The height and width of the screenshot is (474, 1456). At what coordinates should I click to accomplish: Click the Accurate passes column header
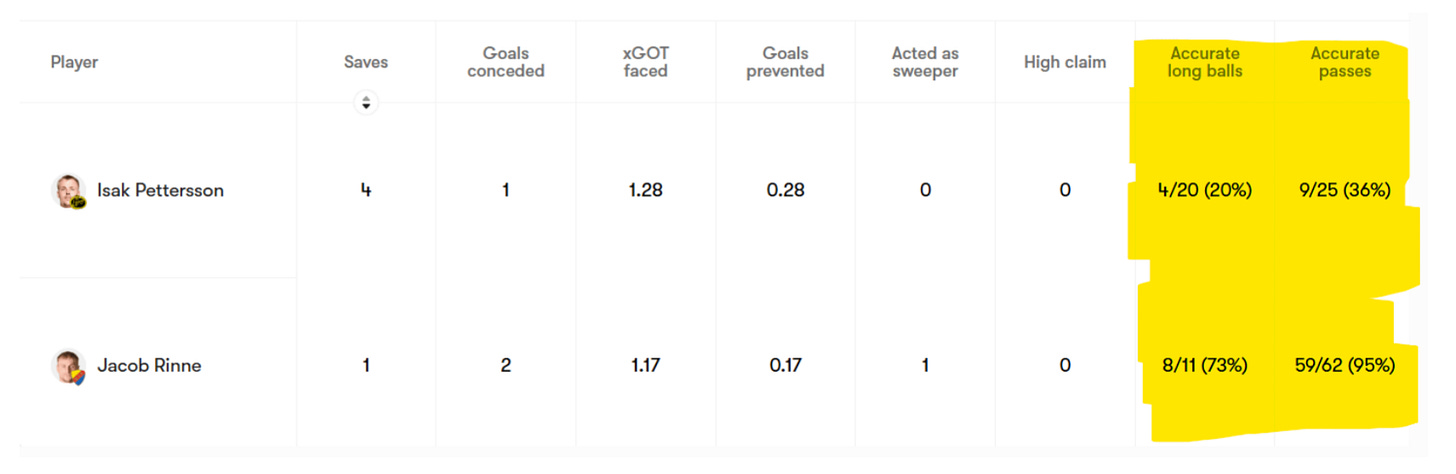[1345, 62]
